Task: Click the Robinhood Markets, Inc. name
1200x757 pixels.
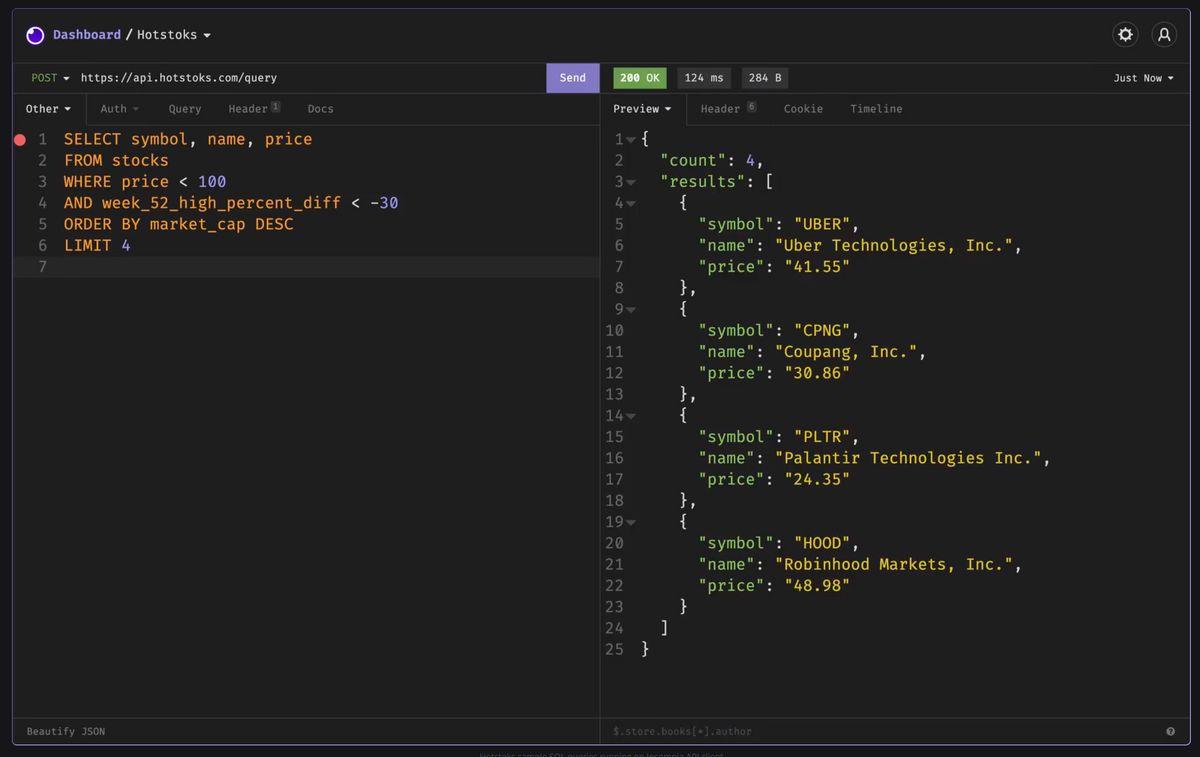Action: click(894, 564)
